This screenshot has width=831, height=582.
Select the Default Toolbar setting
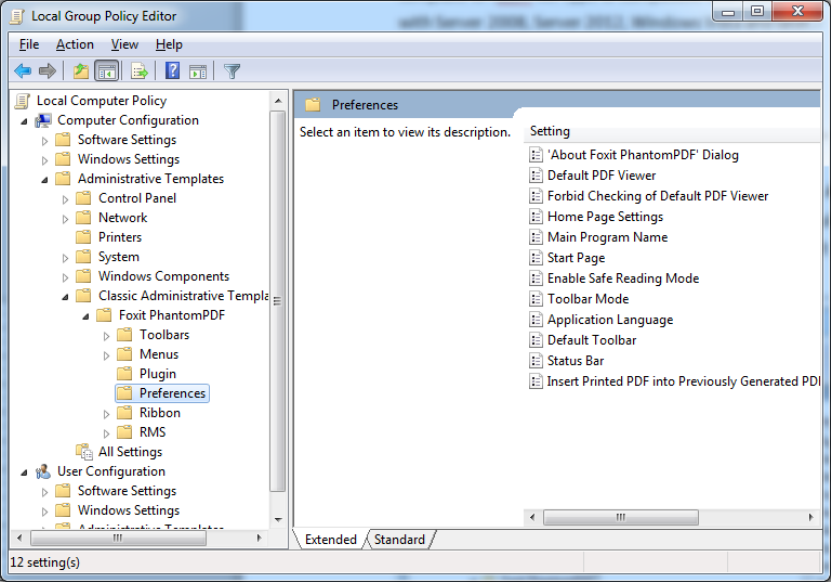point(591,340)
